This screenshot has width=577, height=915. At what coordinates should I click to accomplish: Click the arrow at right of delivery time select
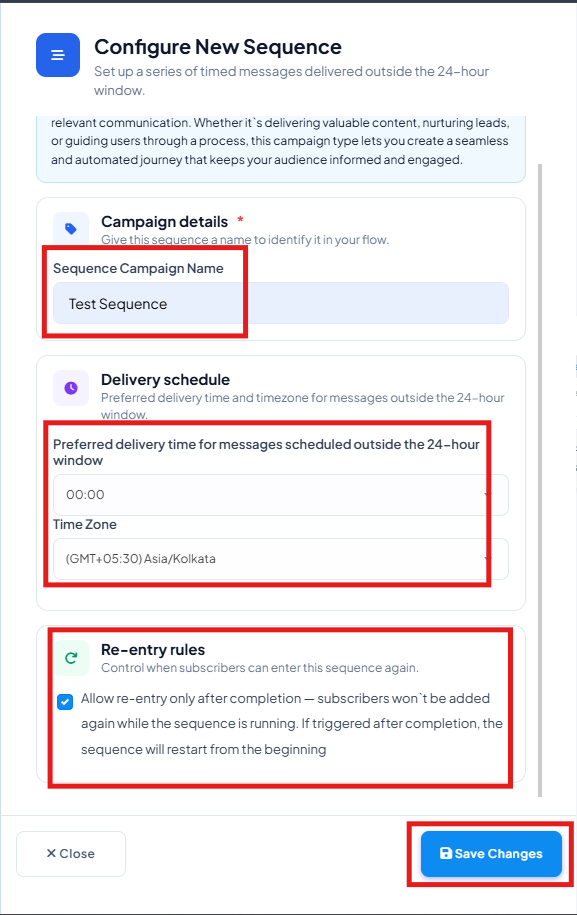point(487,495)
